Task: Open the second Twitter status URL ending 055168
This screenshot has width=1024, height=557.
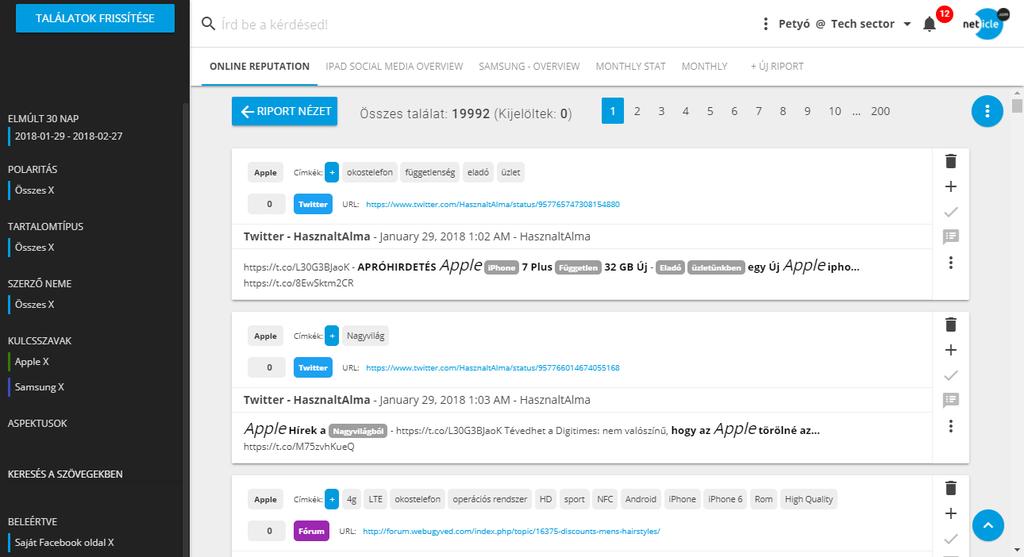Action: tap(492, 368)
